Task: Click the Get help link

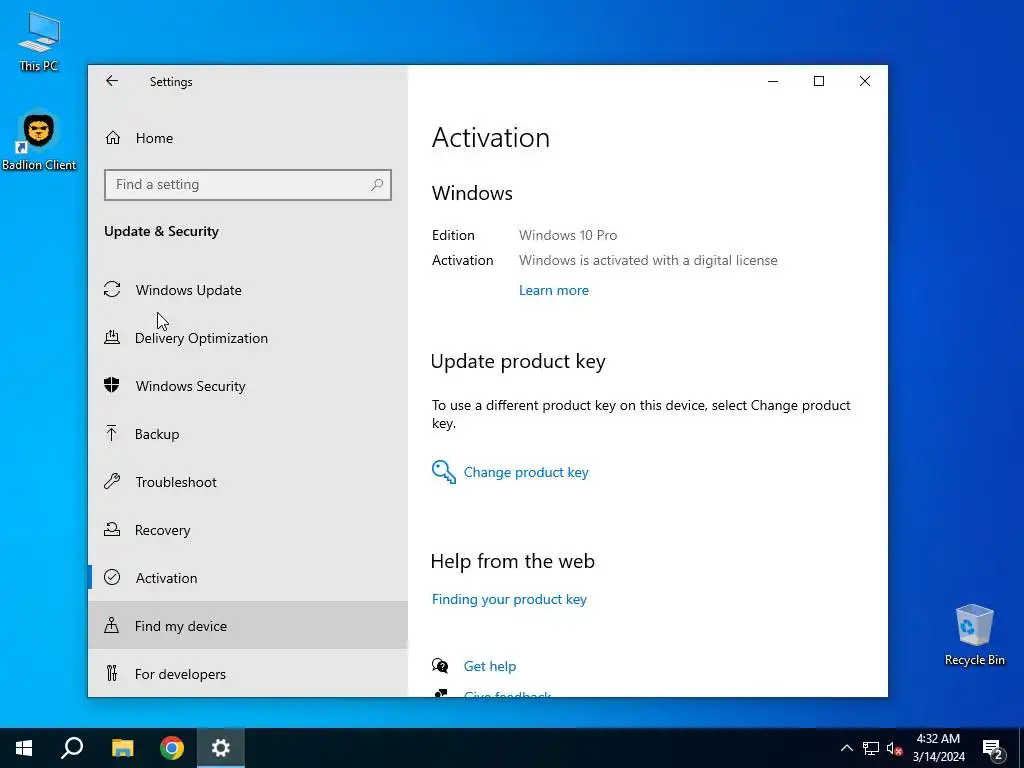Action: (490, 665)
